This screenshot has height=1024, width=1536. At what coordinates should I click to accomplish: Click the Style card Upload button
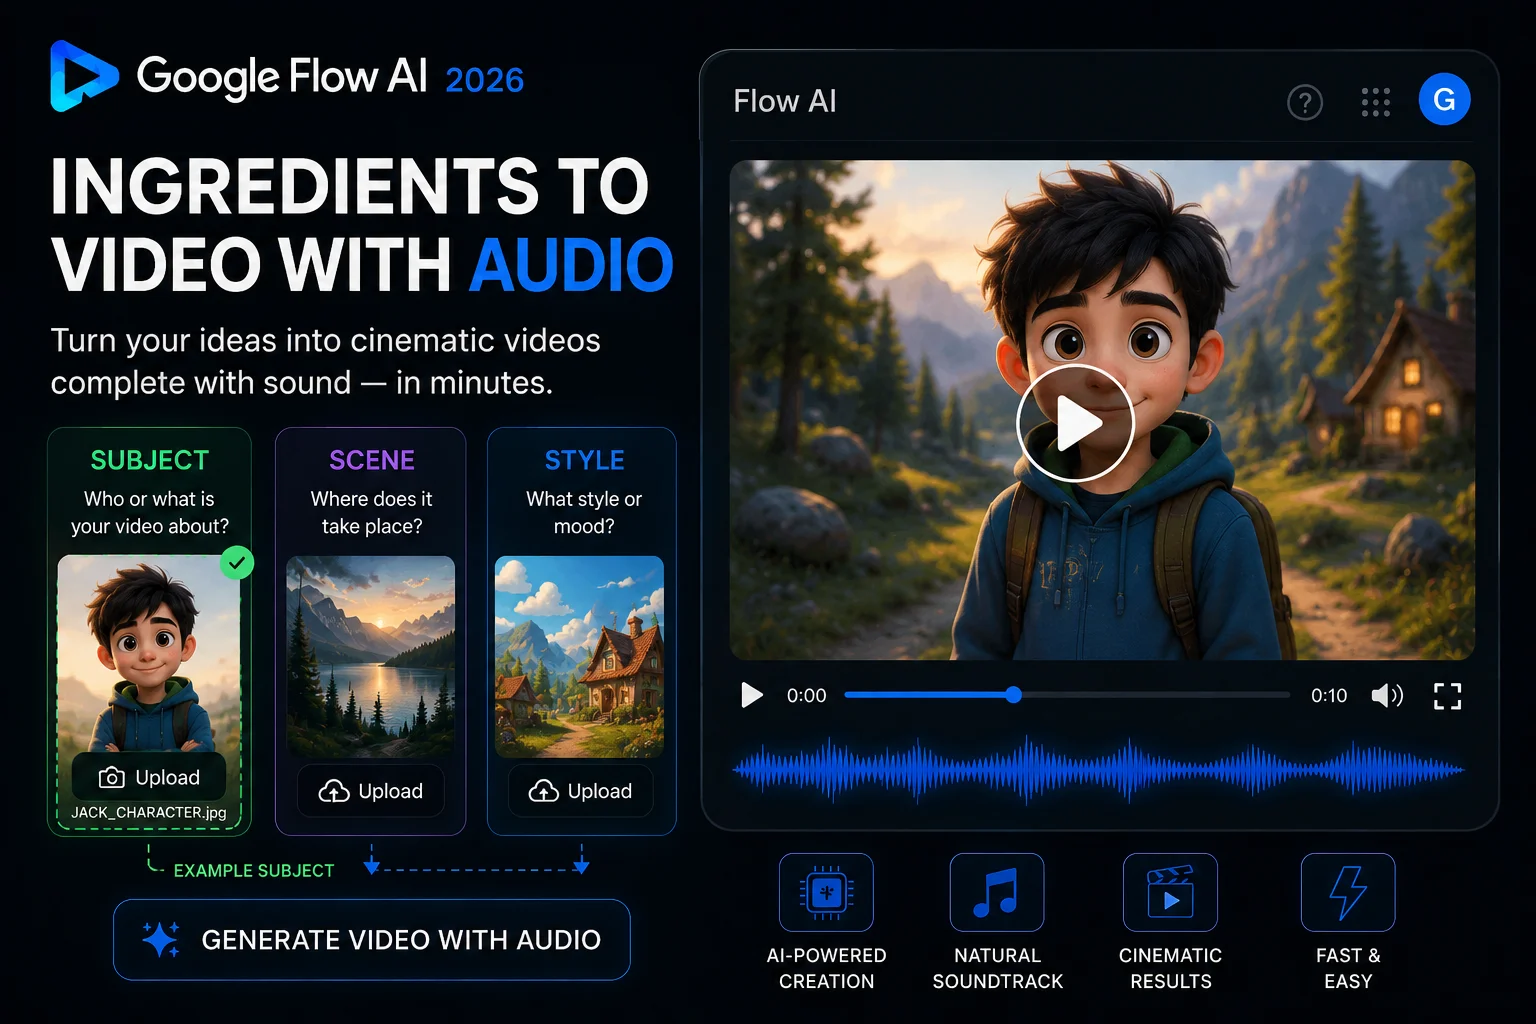580,791
